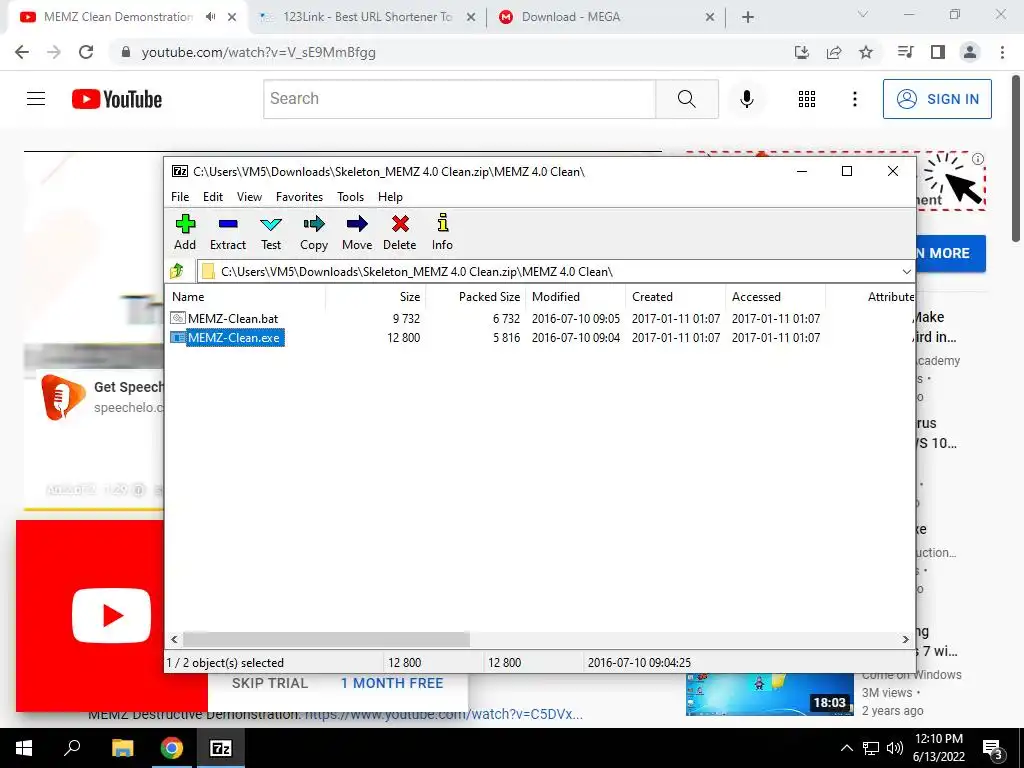1024x768 pixels.
Task: Click the Move toolbar icon in 7-Zip
Action: (x=357, y=232)
